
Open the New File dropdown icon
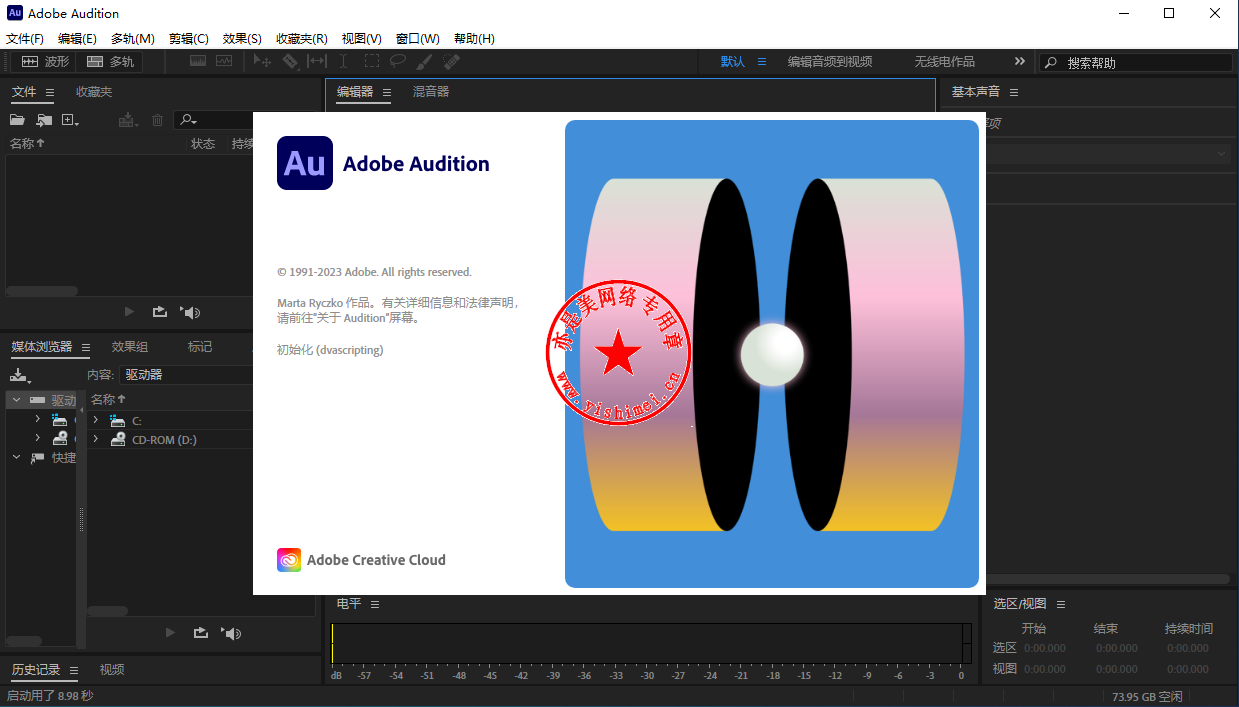(x=70, y=120)
